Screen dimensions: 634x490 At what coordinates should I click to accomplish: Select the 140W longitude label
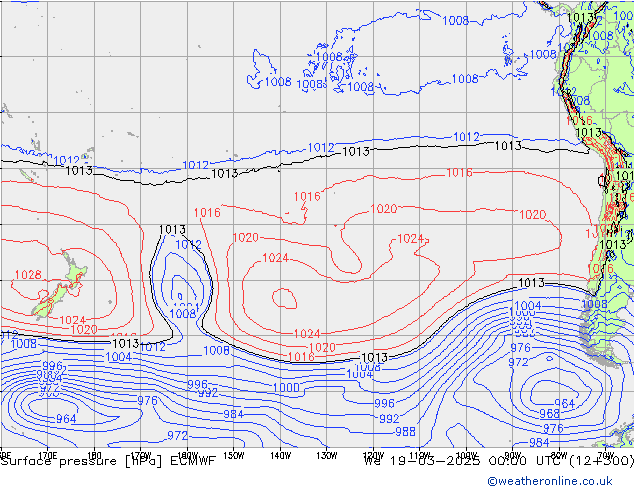pyautogui.click(x=280, y=456)
